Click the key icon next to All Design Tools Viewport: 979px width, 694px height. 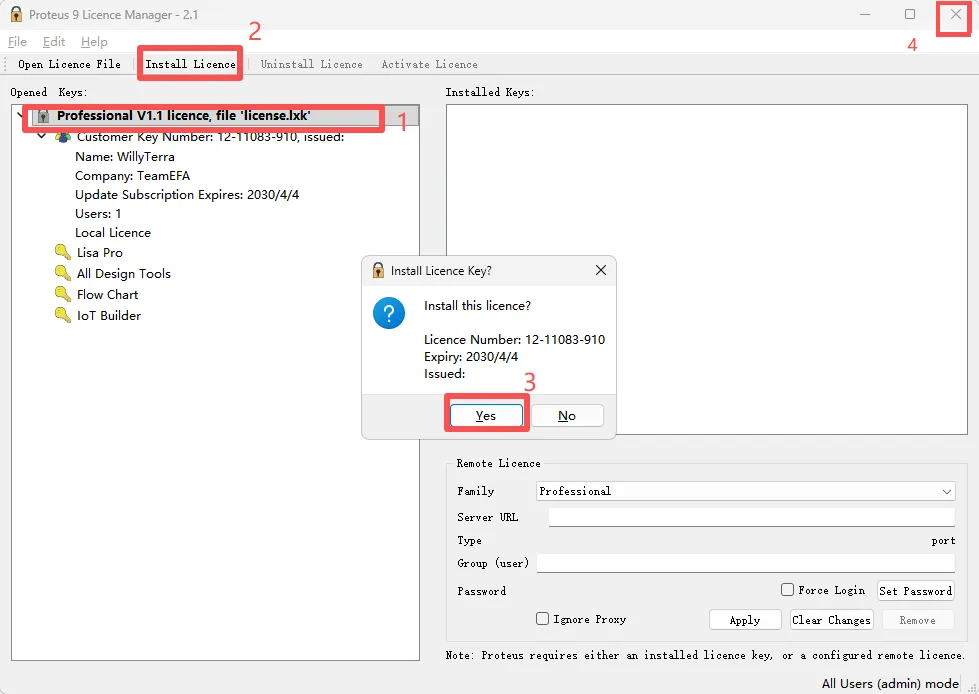click(x=62, y=273)
